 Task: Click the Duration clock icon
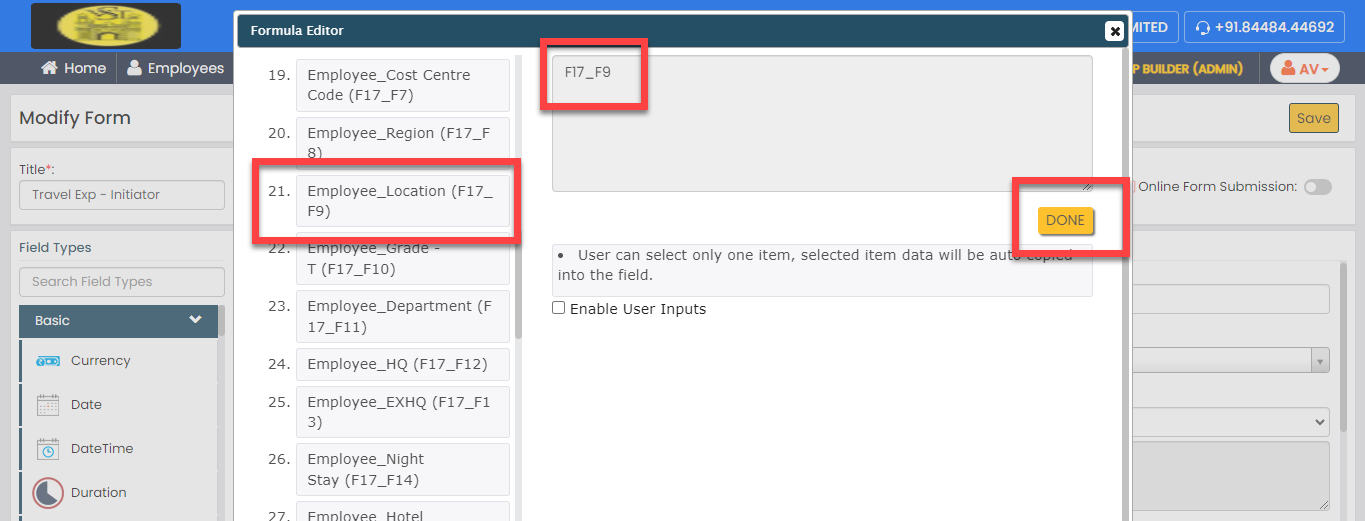pos(48,493)
